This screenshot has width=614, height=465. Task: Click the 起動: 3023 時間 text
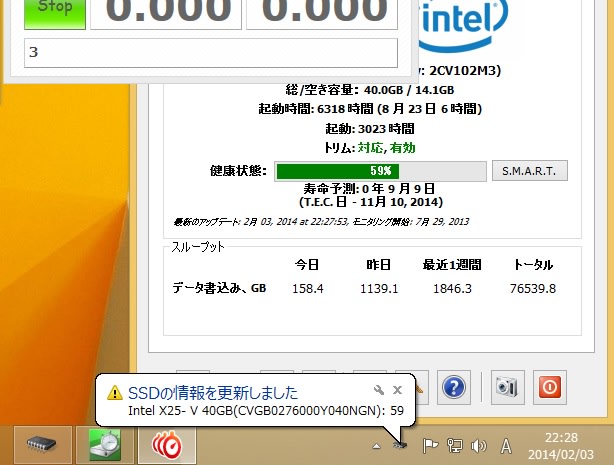coord(369,128)
